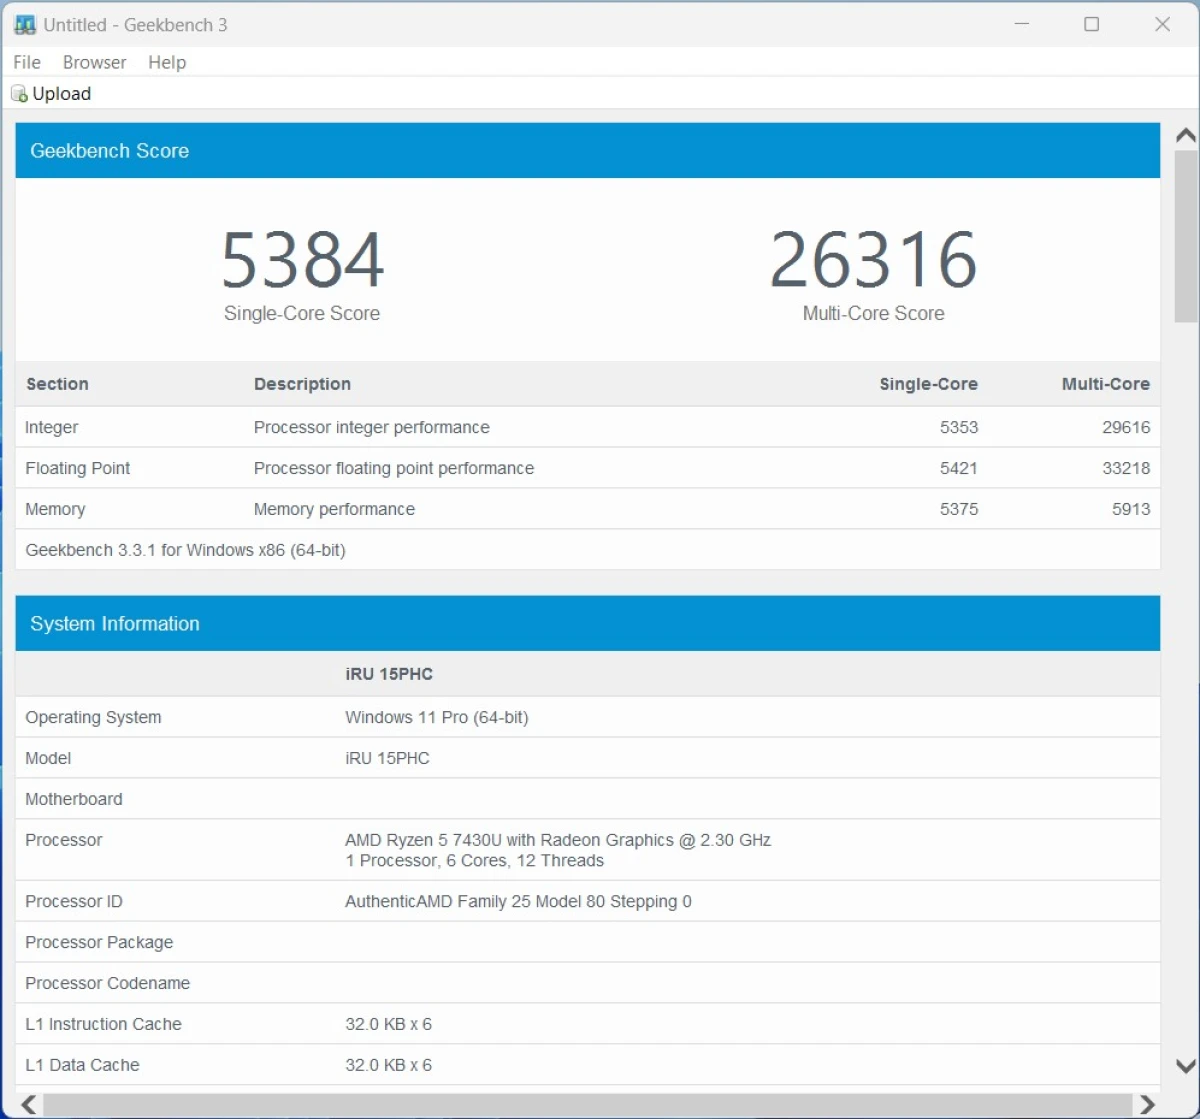The height and width of the screenshot is (1119, 1200).
Task: Click the vertical scrollbar thumb
Action: click(1185, 236)
